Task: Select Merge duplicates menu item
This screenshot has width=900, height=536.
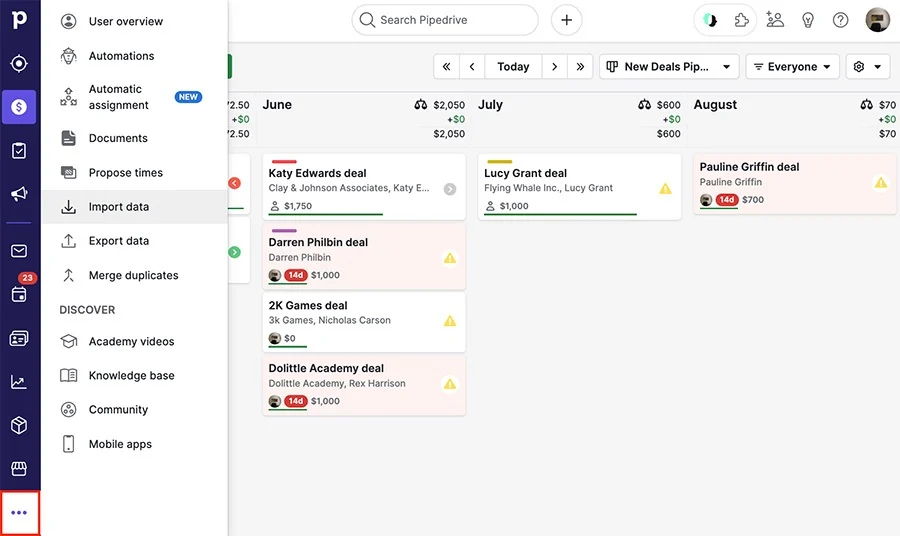Action: (135, 275)
